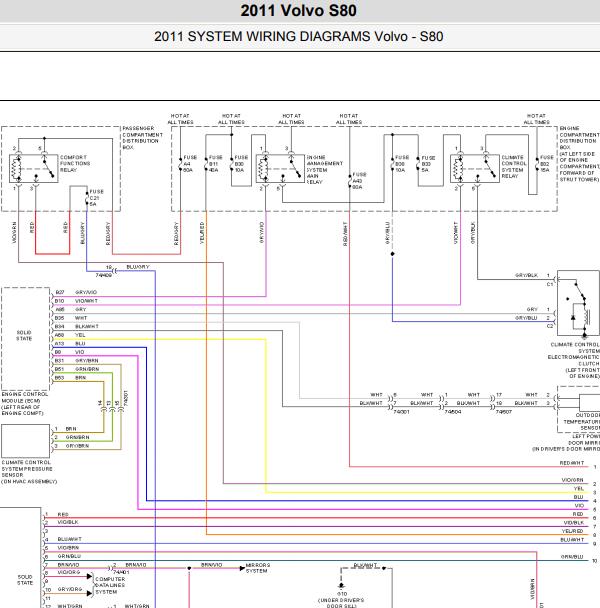The image size is (600, 608).
Task: Select the "ENGINE MANAGEMENT SYSTEM MAIN RELAY" label
Action: point(325,169)
